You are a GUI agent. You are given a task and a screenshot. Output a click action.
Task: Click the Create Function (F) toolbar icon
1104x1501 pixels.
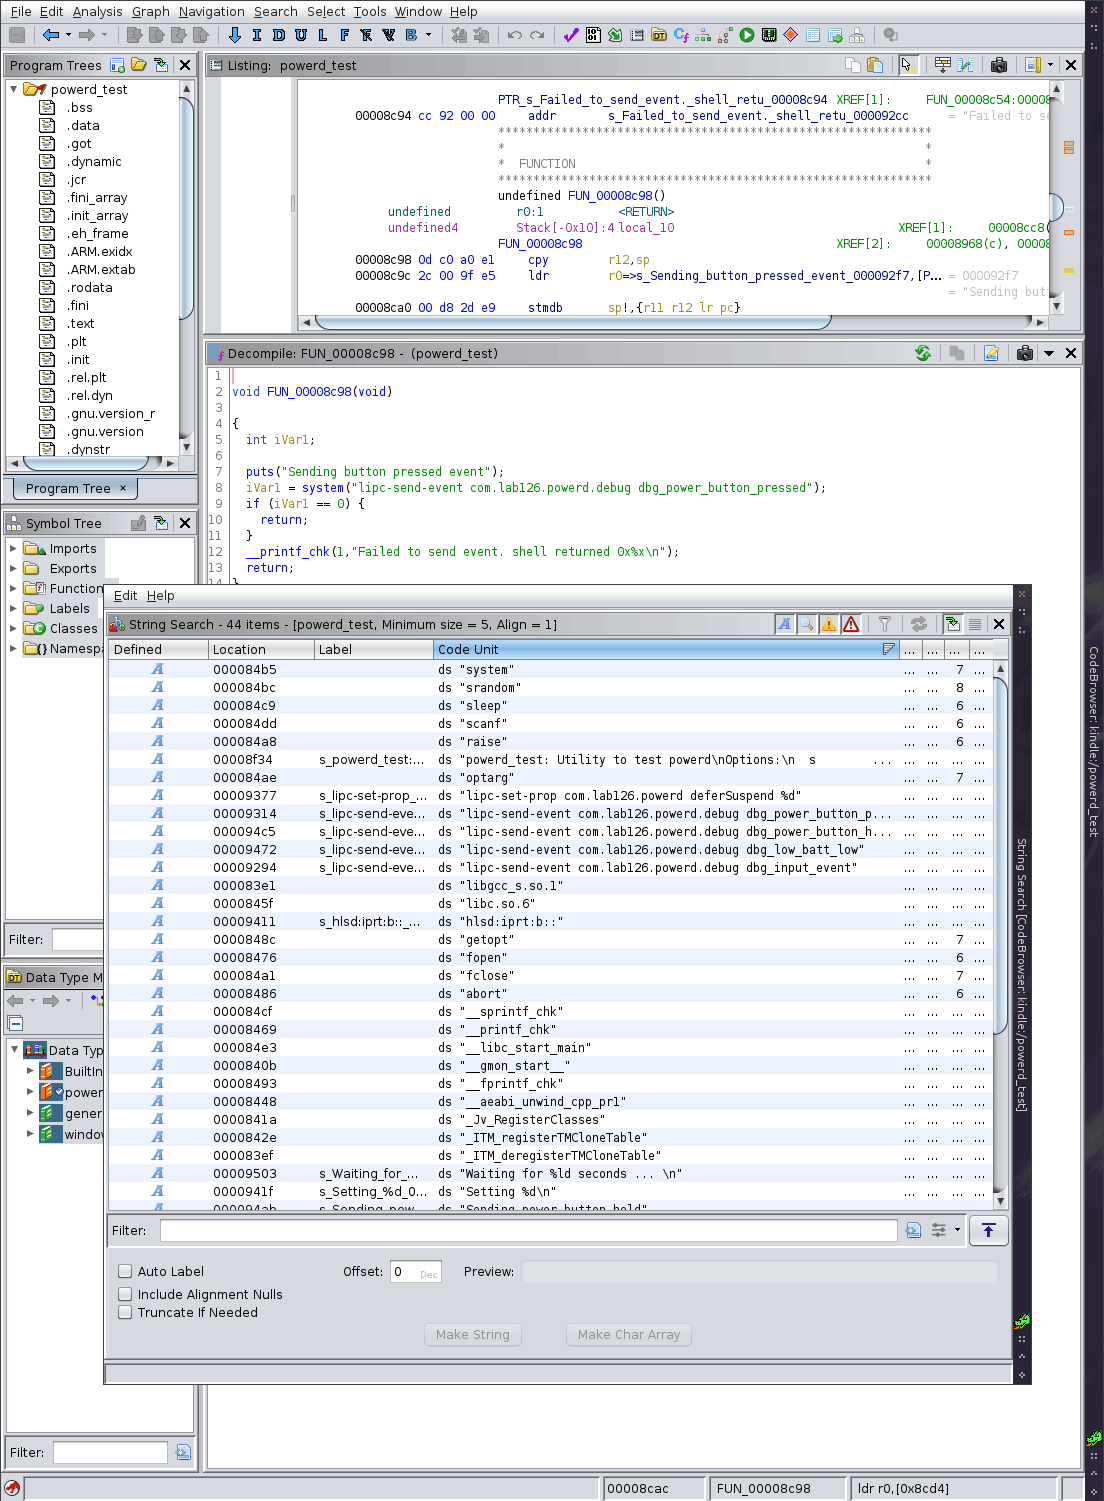coord(345,35)
